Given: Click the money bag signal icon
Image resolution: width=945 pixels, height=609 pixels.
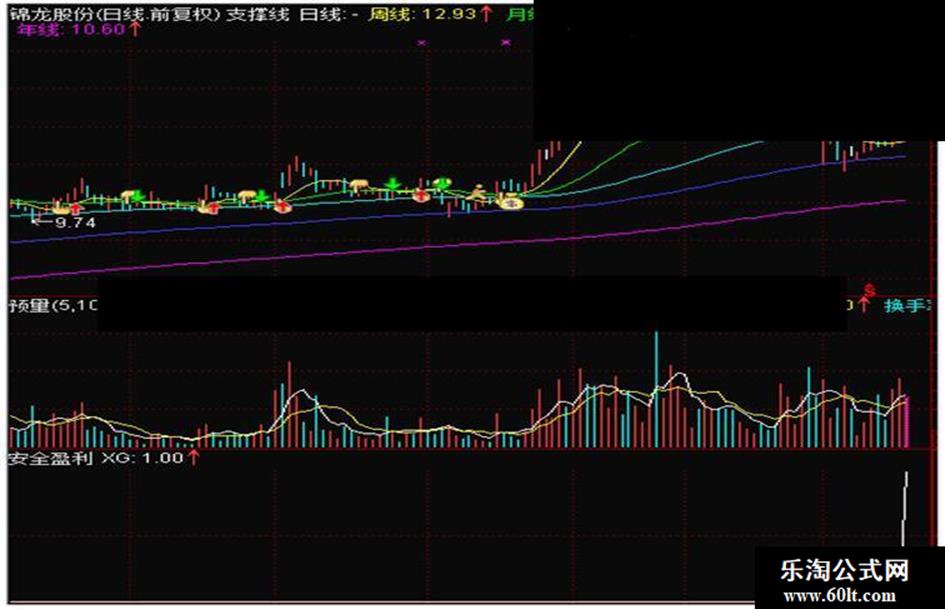Looking at the screenshot, I should 511,202.
